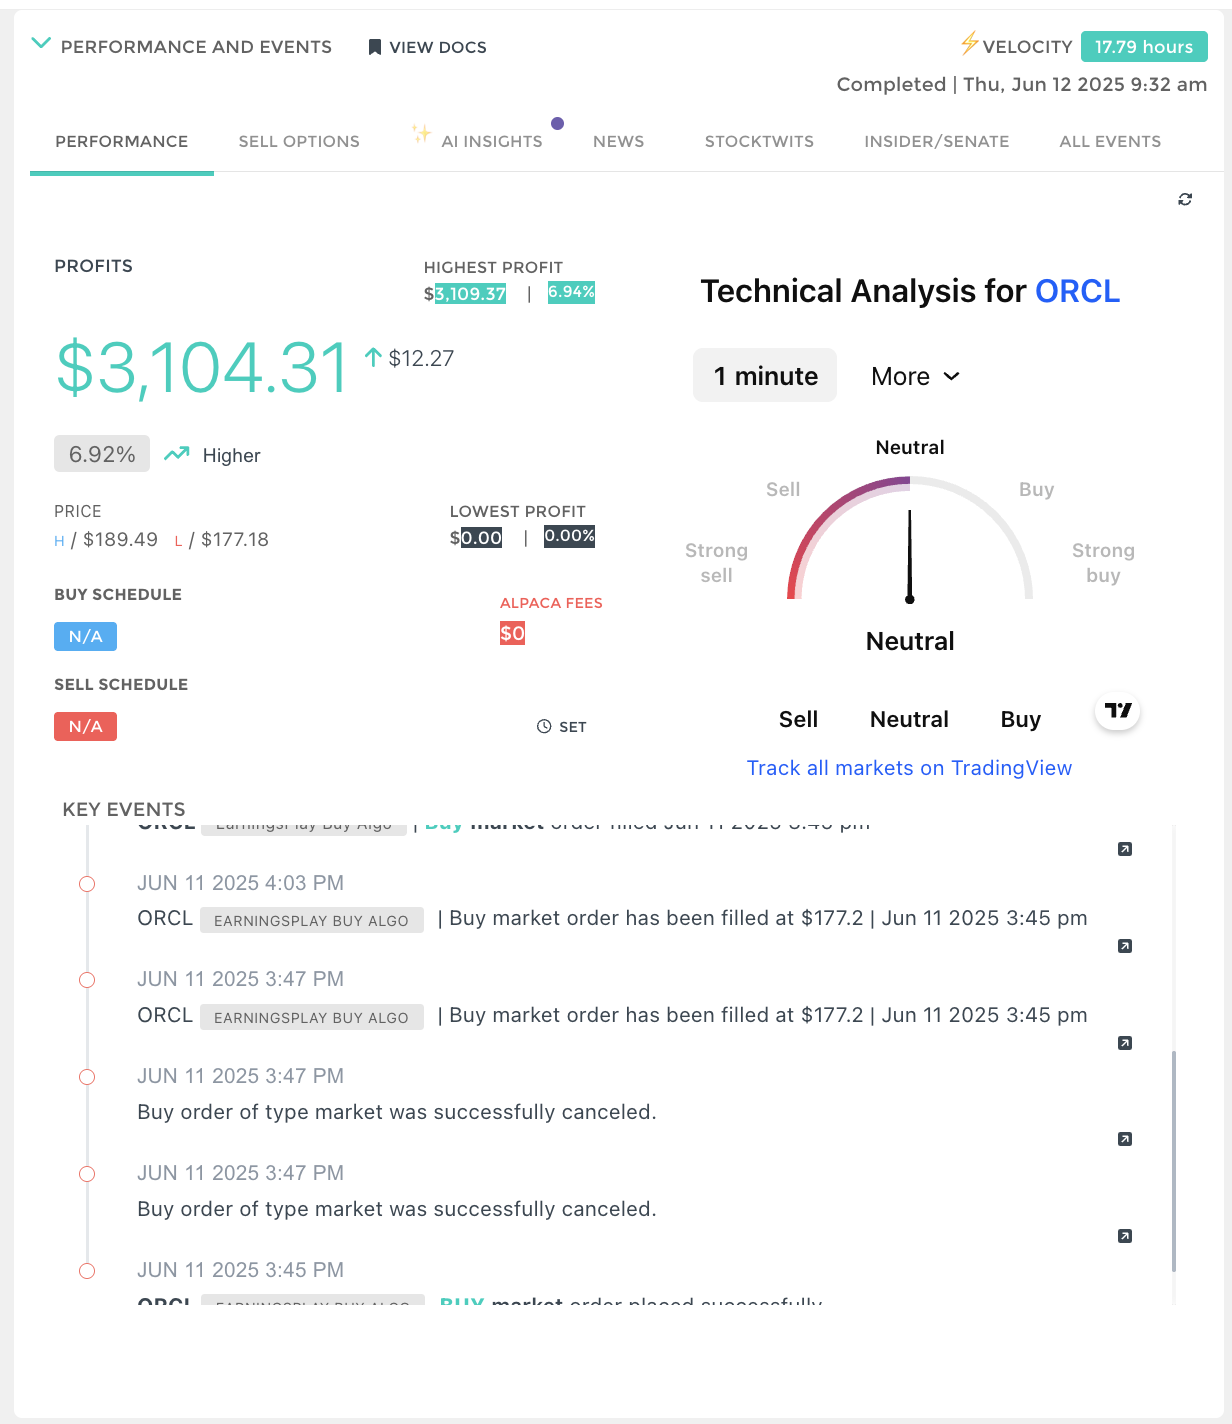
Task: Click the Key Events scrollbar thumb
Action: pos(1173,1160)
